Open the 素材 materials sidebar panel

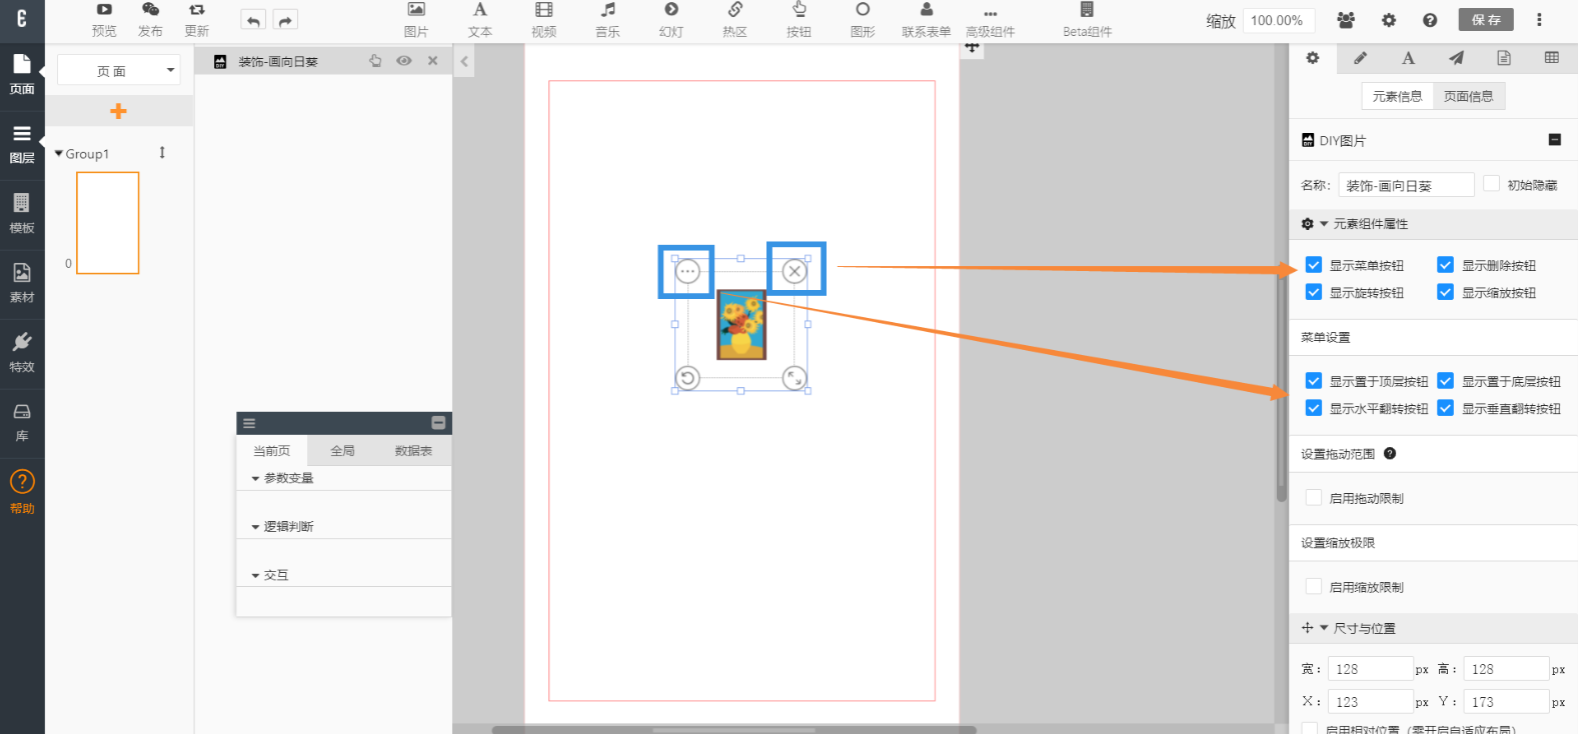(x=22, y=281)
